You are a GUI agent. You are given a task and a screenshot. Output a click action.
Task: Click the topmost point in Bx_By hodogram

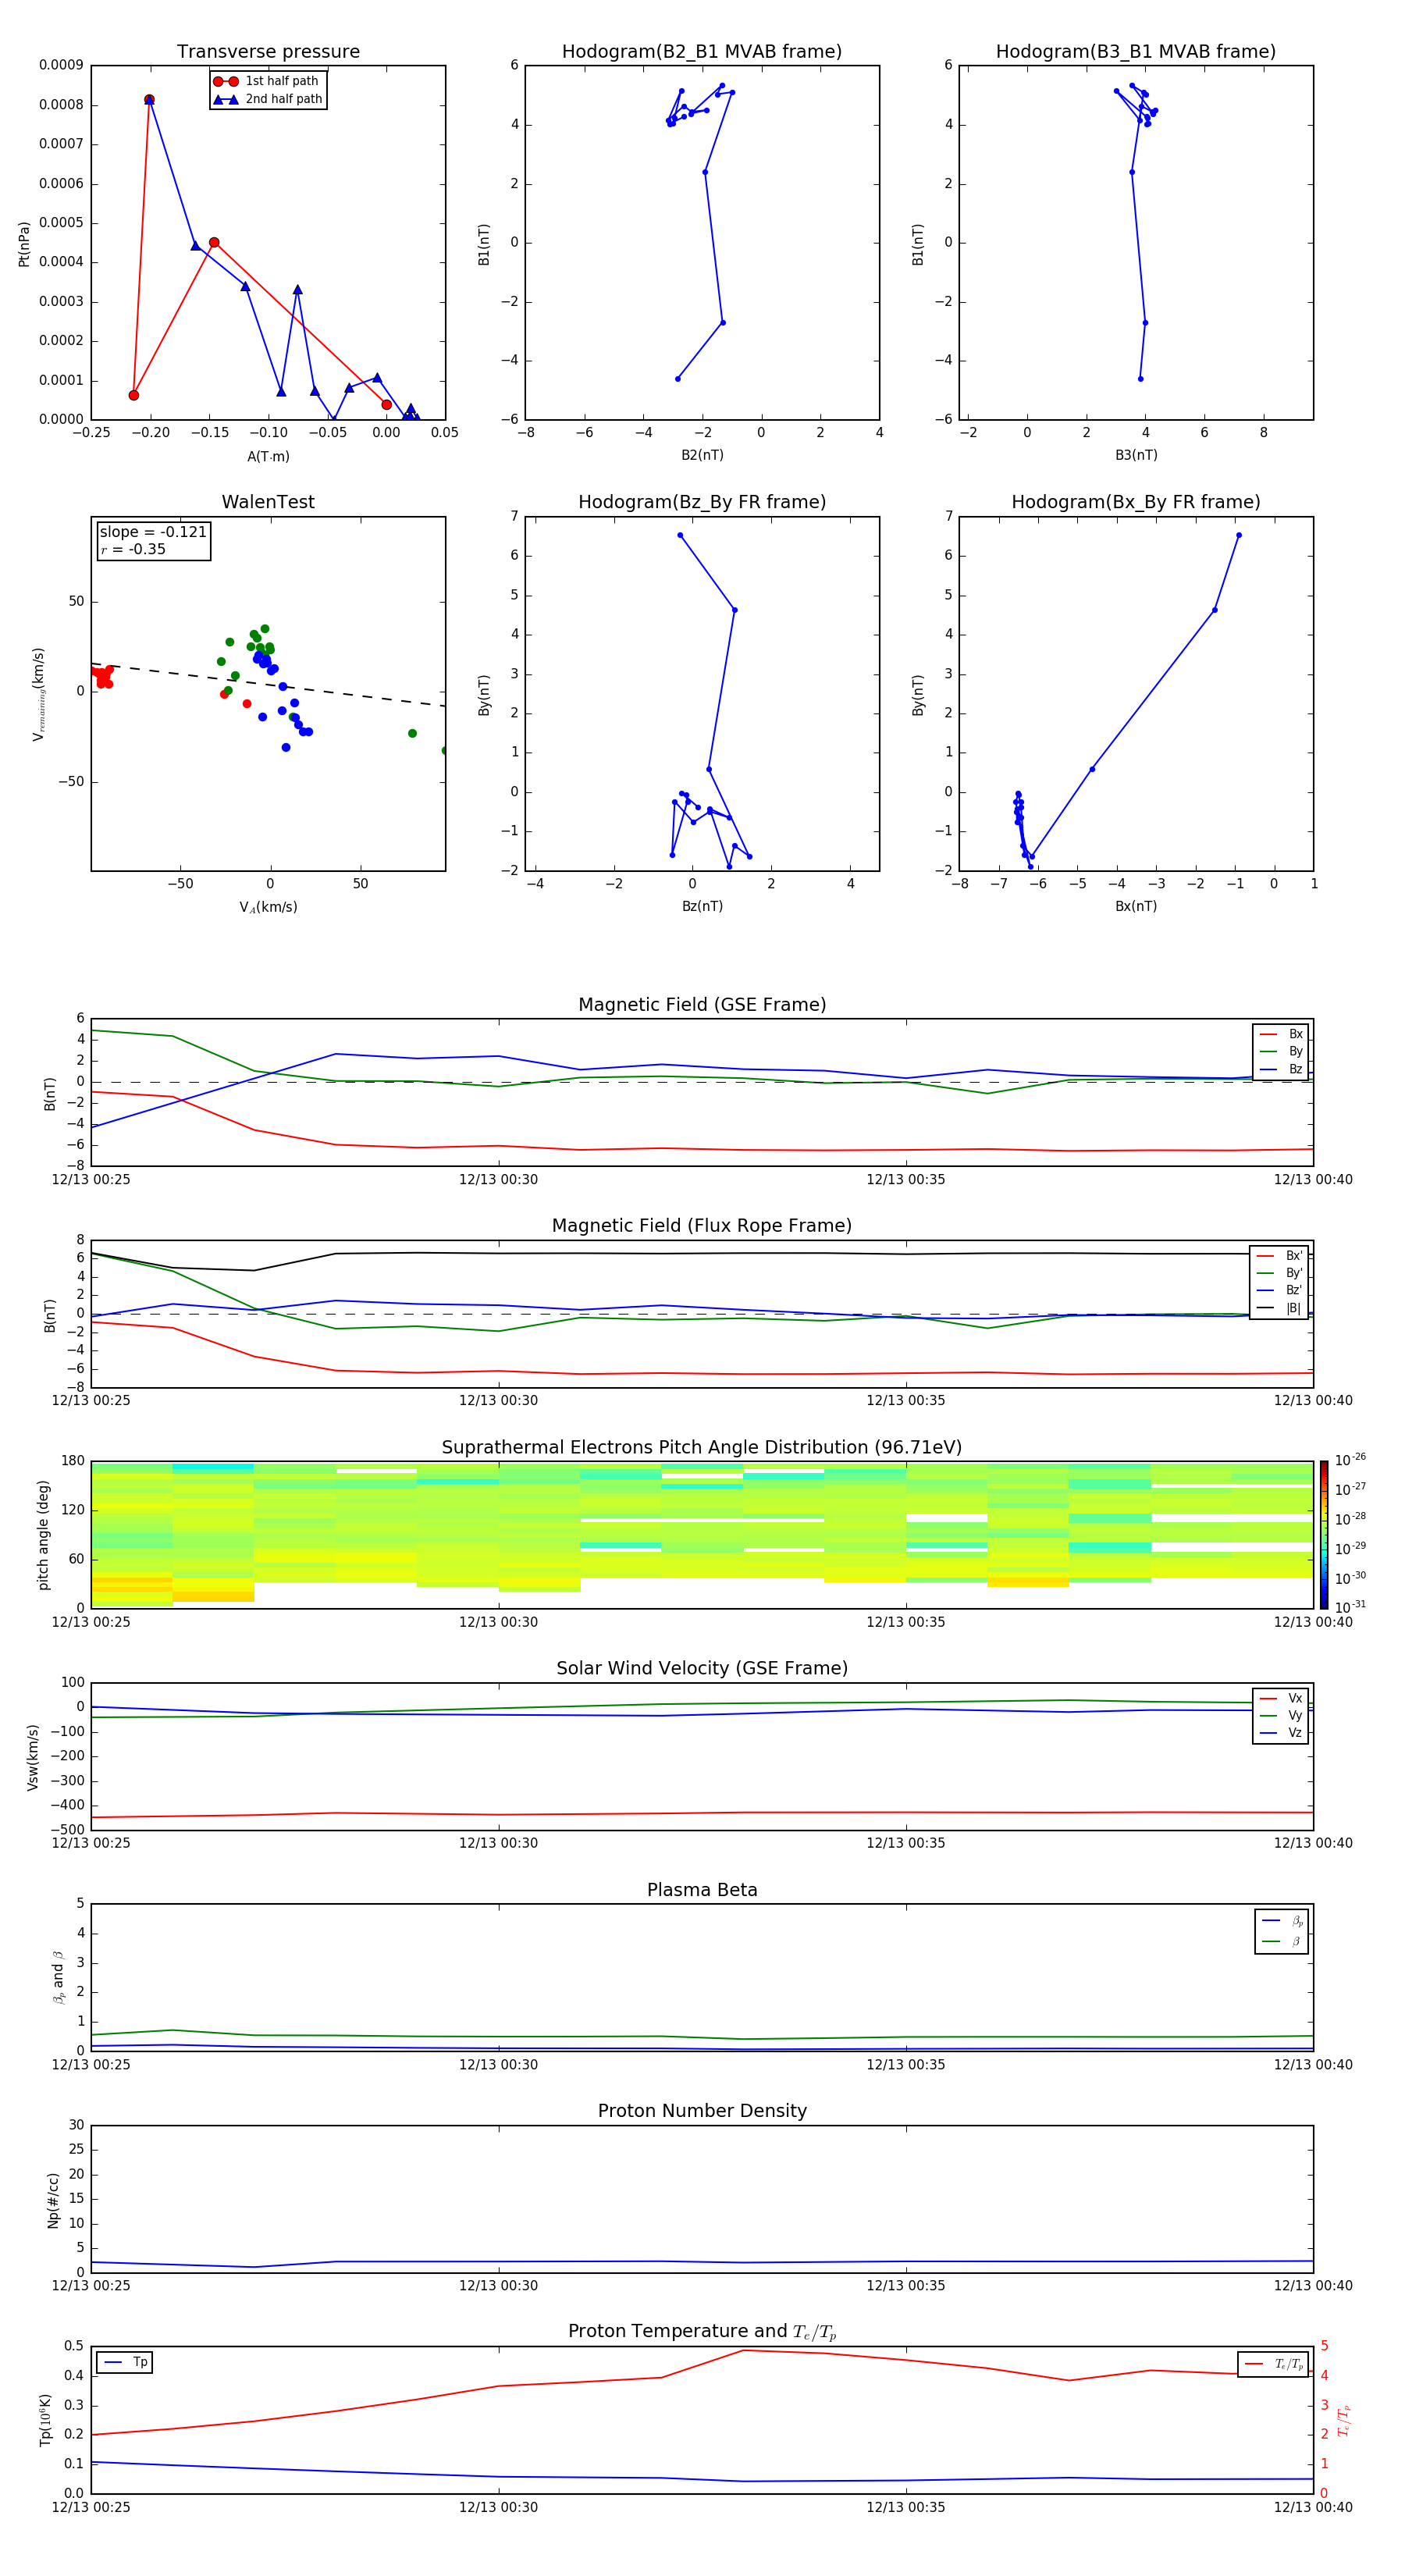[1239, 535]
